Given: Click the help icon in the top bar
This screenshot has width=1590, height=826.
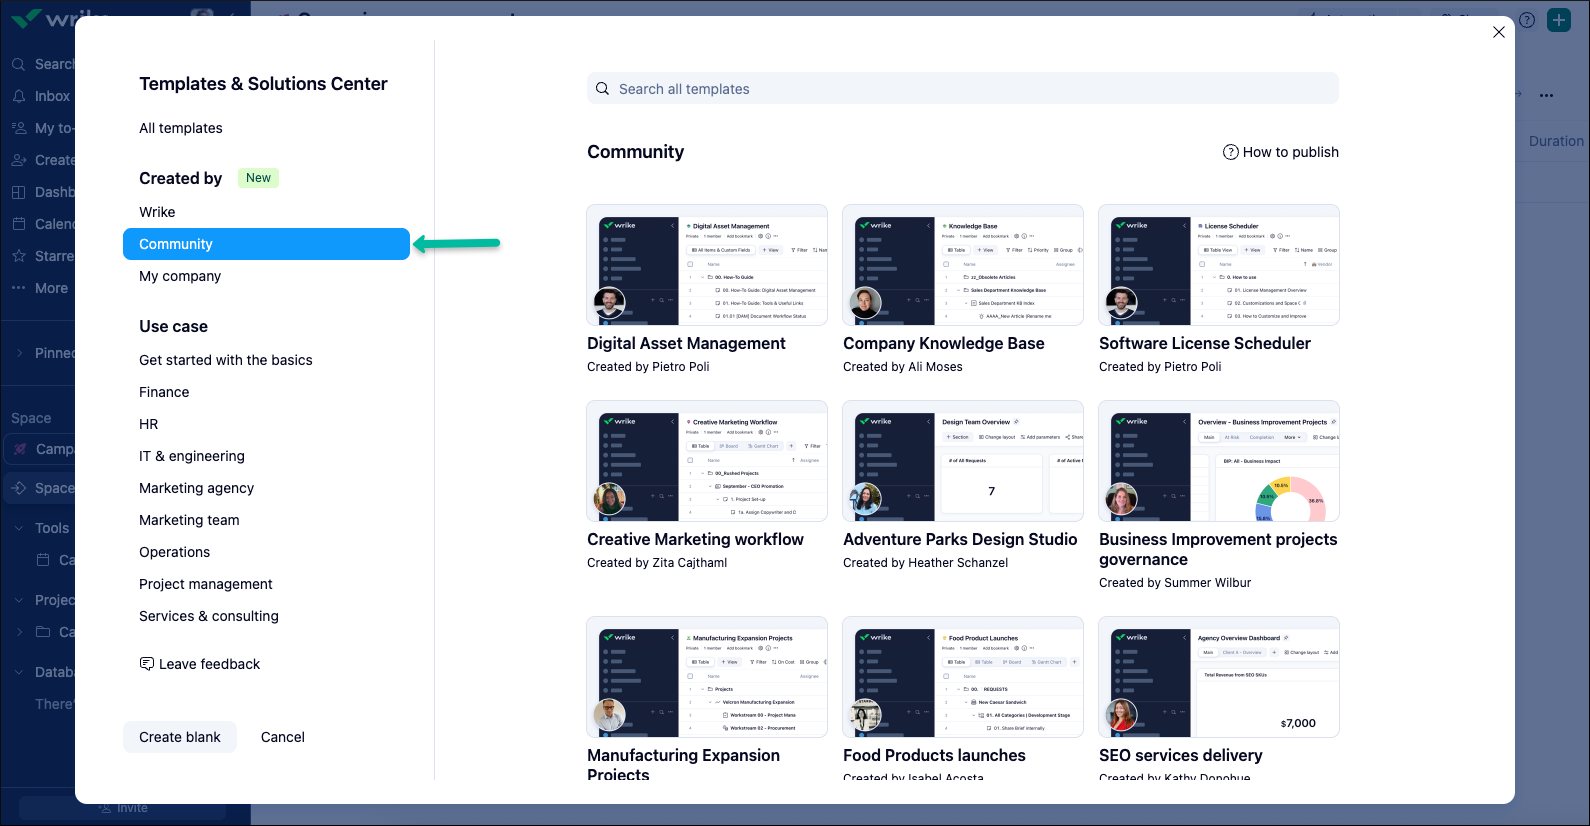Looking at the screenshot, I should 1527,20.
